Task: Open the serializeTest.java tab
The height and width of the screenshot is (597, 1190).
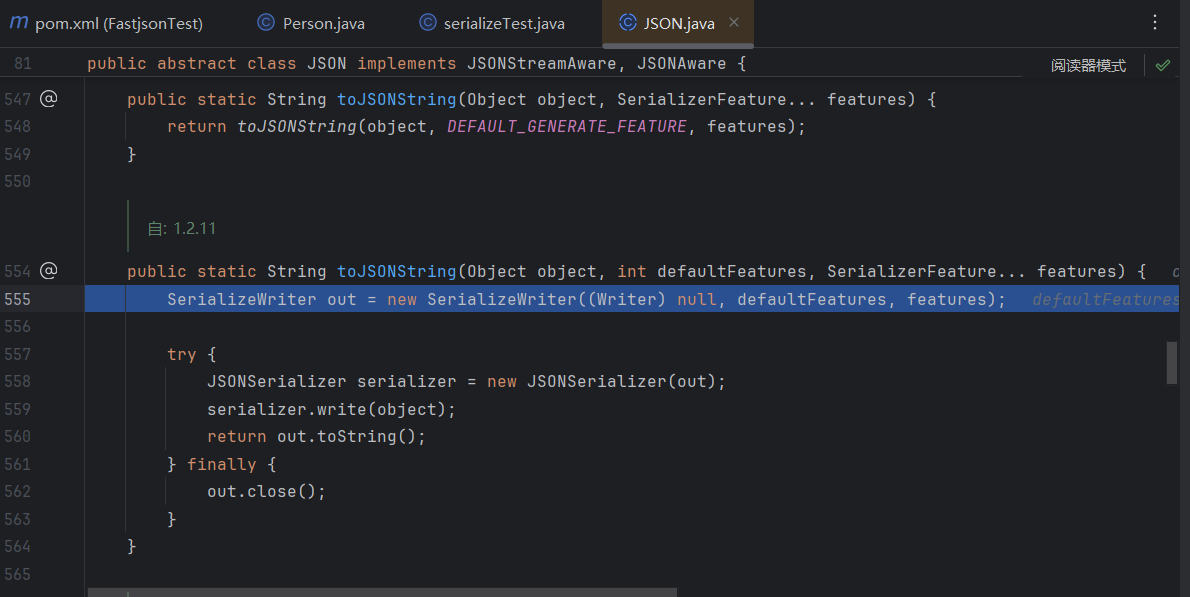Action: tap(504, 23)
